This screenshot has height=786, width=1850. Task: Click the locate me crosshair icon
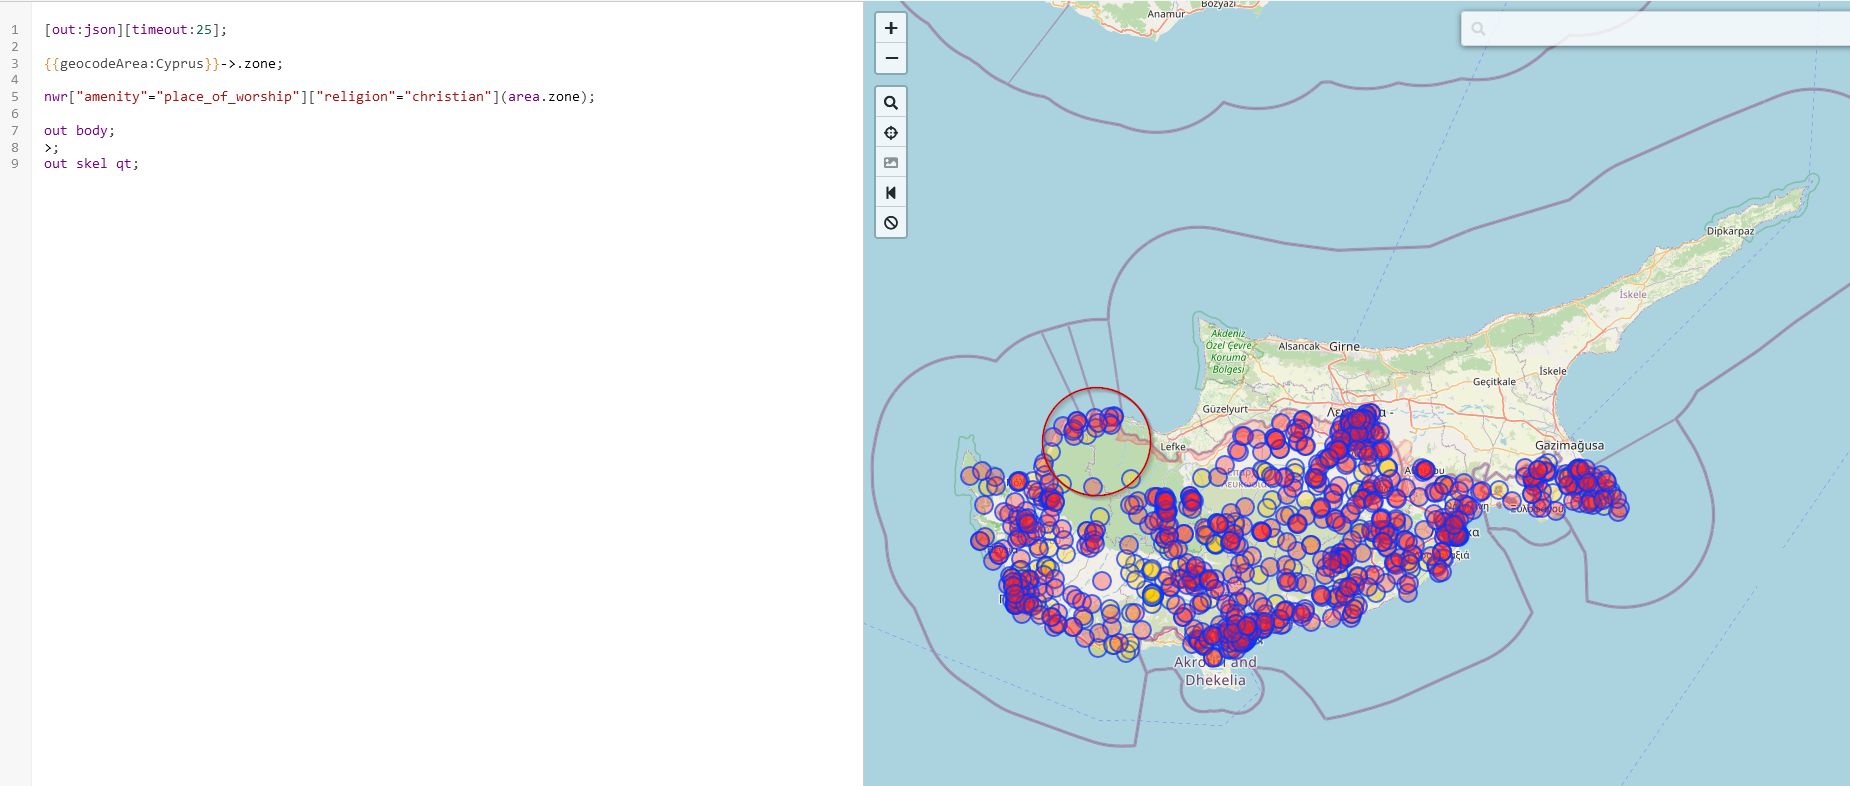click(891, 133)
